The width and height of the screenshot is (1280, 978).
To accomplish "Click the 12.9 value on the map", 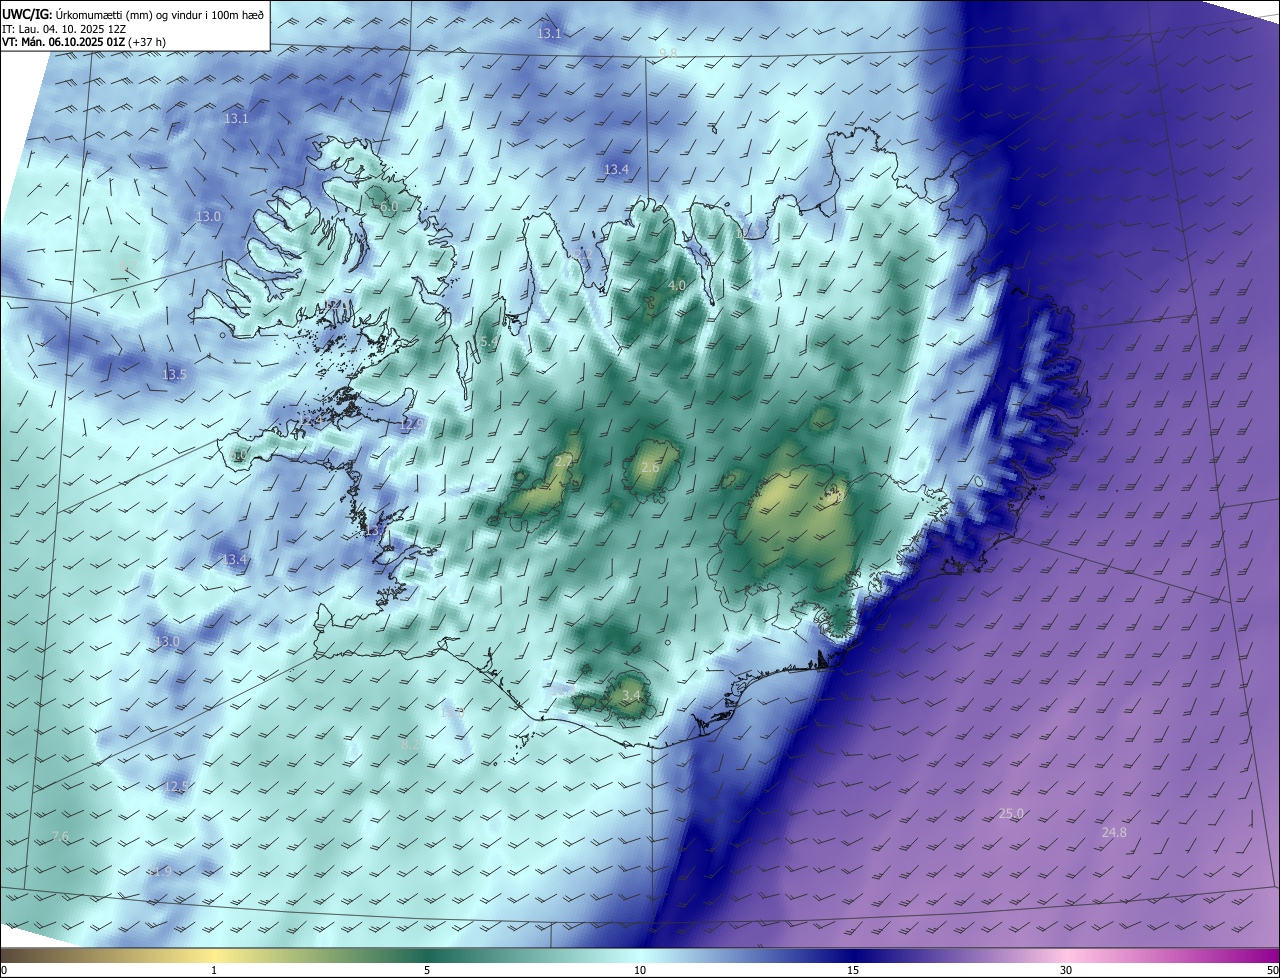I will (x=411, y=424).
